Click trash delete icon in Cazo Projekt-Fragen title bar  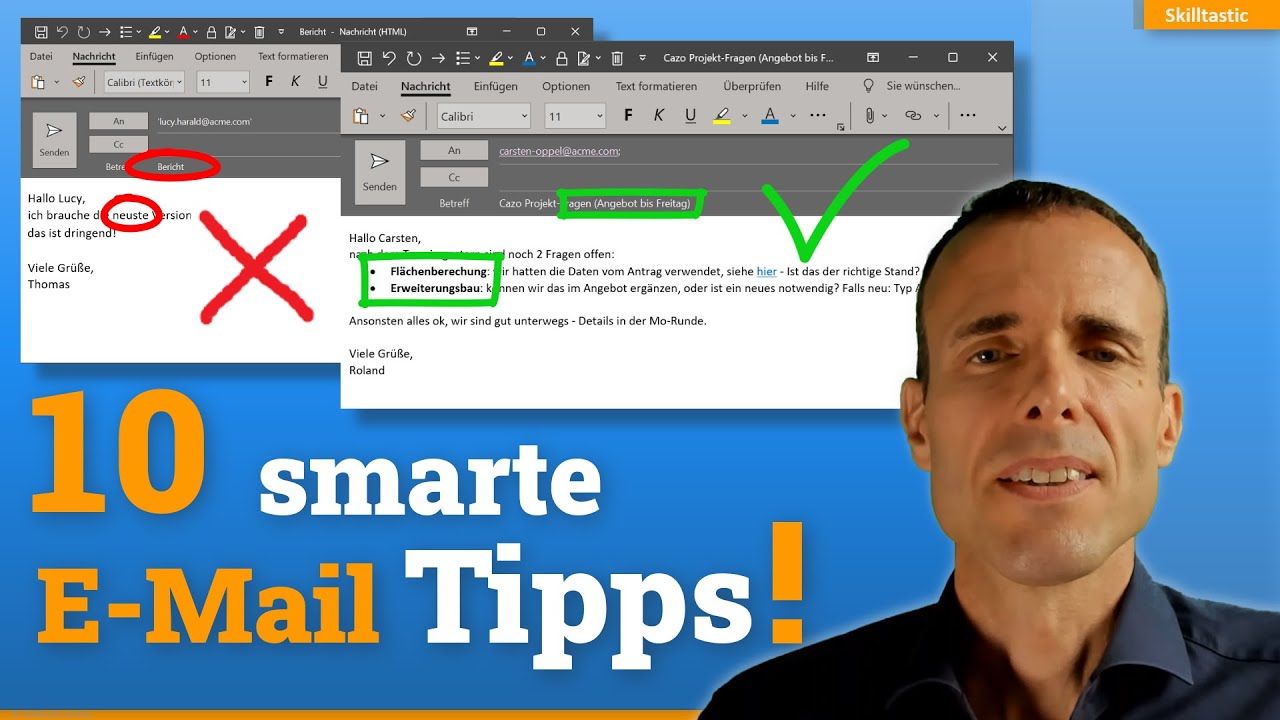pyautogui.click(x=617, y=58)
